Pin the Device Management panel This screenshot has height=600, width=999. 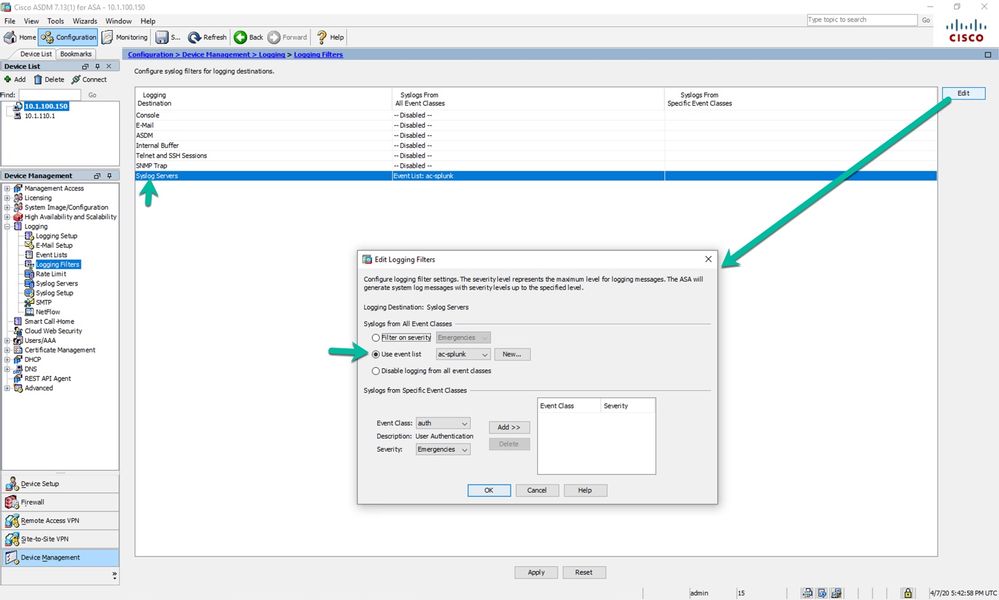(x=110, y=176)
